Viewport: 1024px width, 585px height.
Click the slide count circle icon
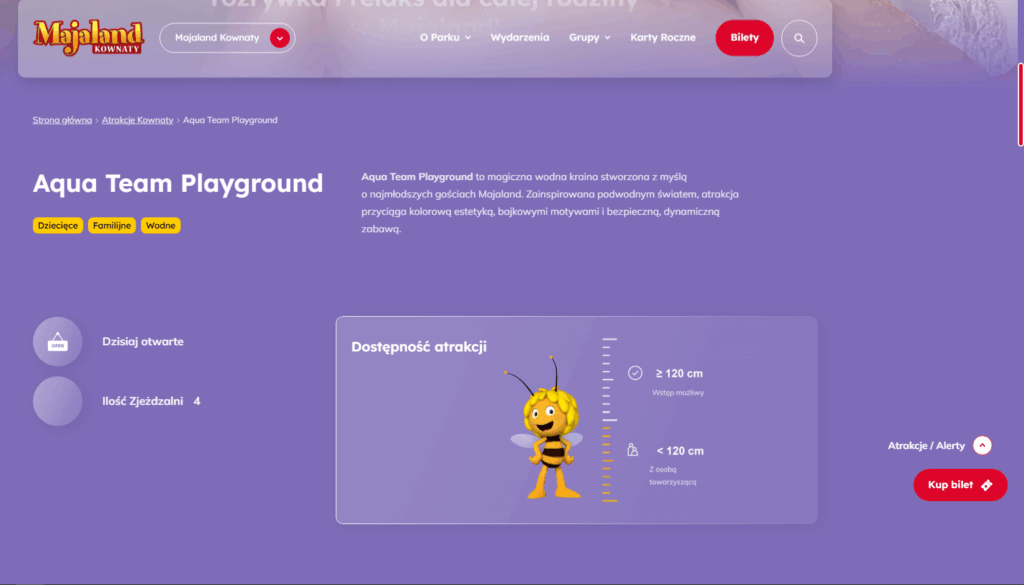[x=57, y=401]
